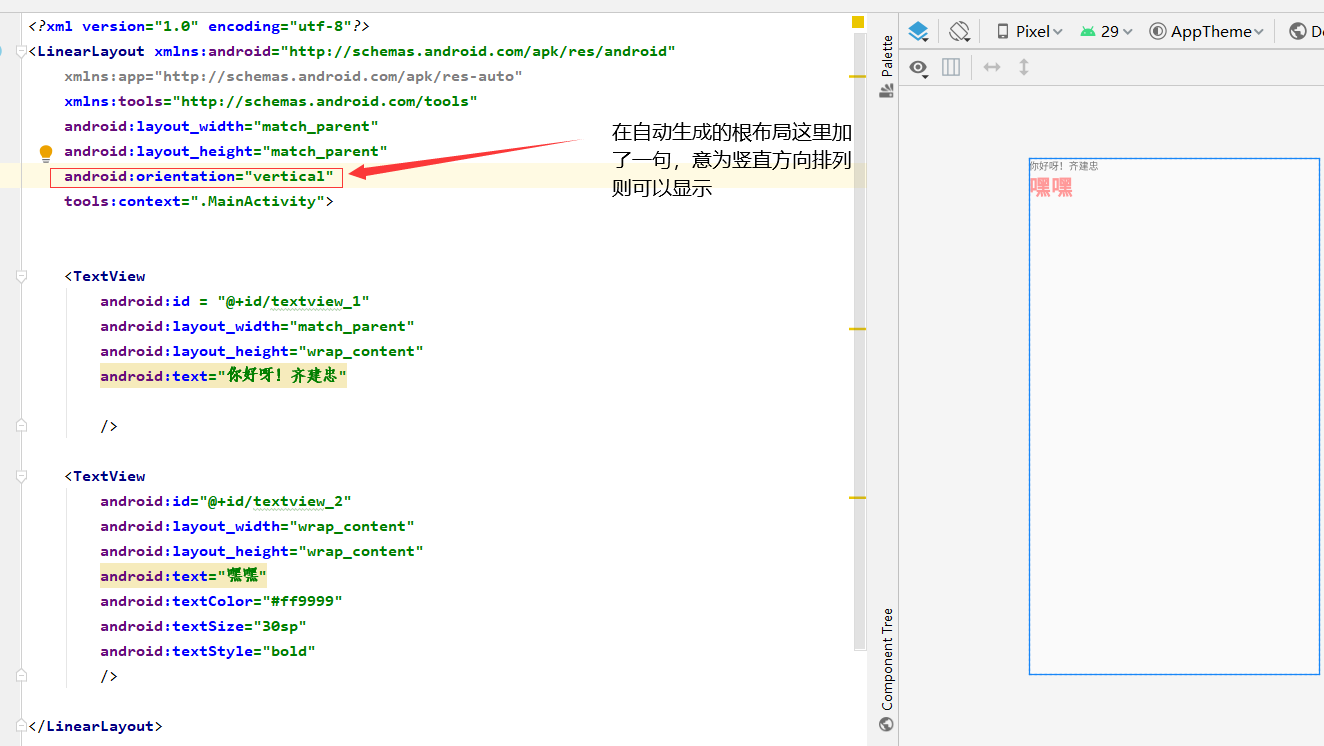Click root android:layout_height="match_parent" line
This screenshot has height=746, width=1324.
226,151
